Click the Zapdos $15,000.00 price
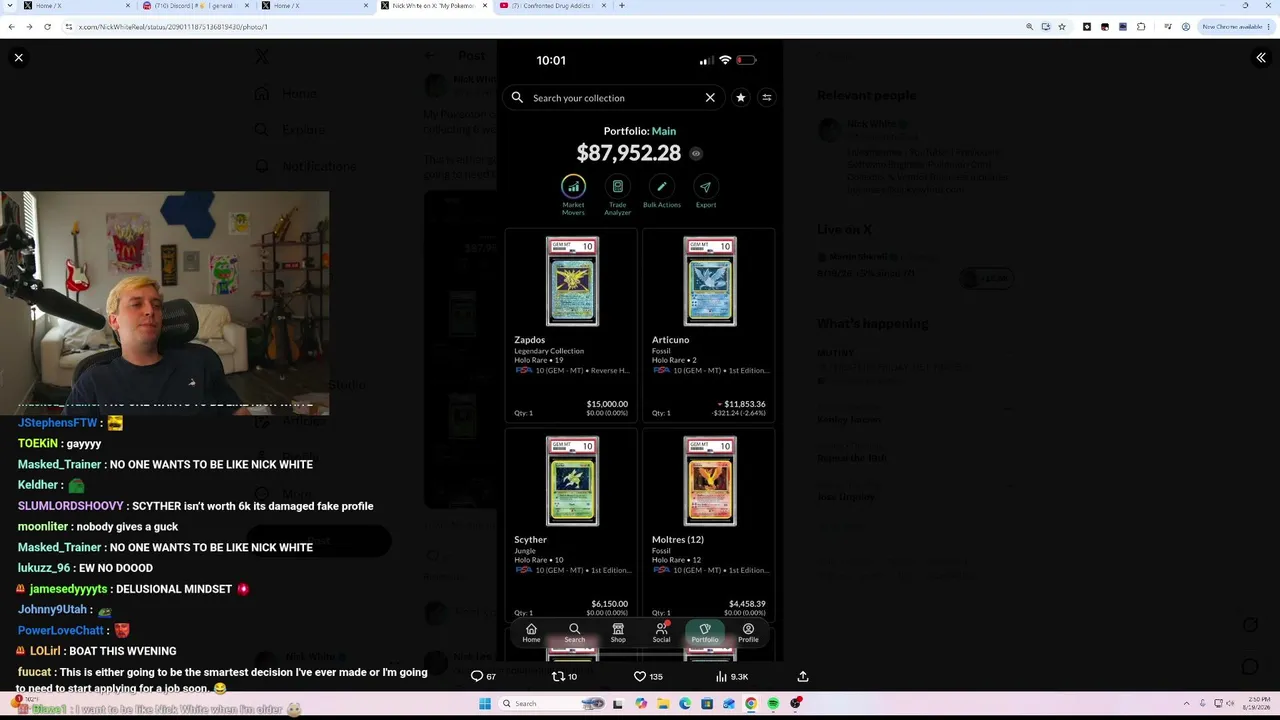 (607, 404)
